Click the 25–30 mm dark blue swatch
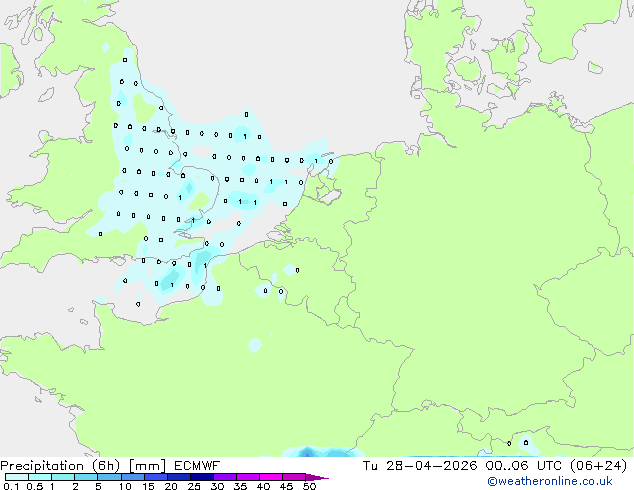This screenshot has height=490, width=634. pos(201,477)
